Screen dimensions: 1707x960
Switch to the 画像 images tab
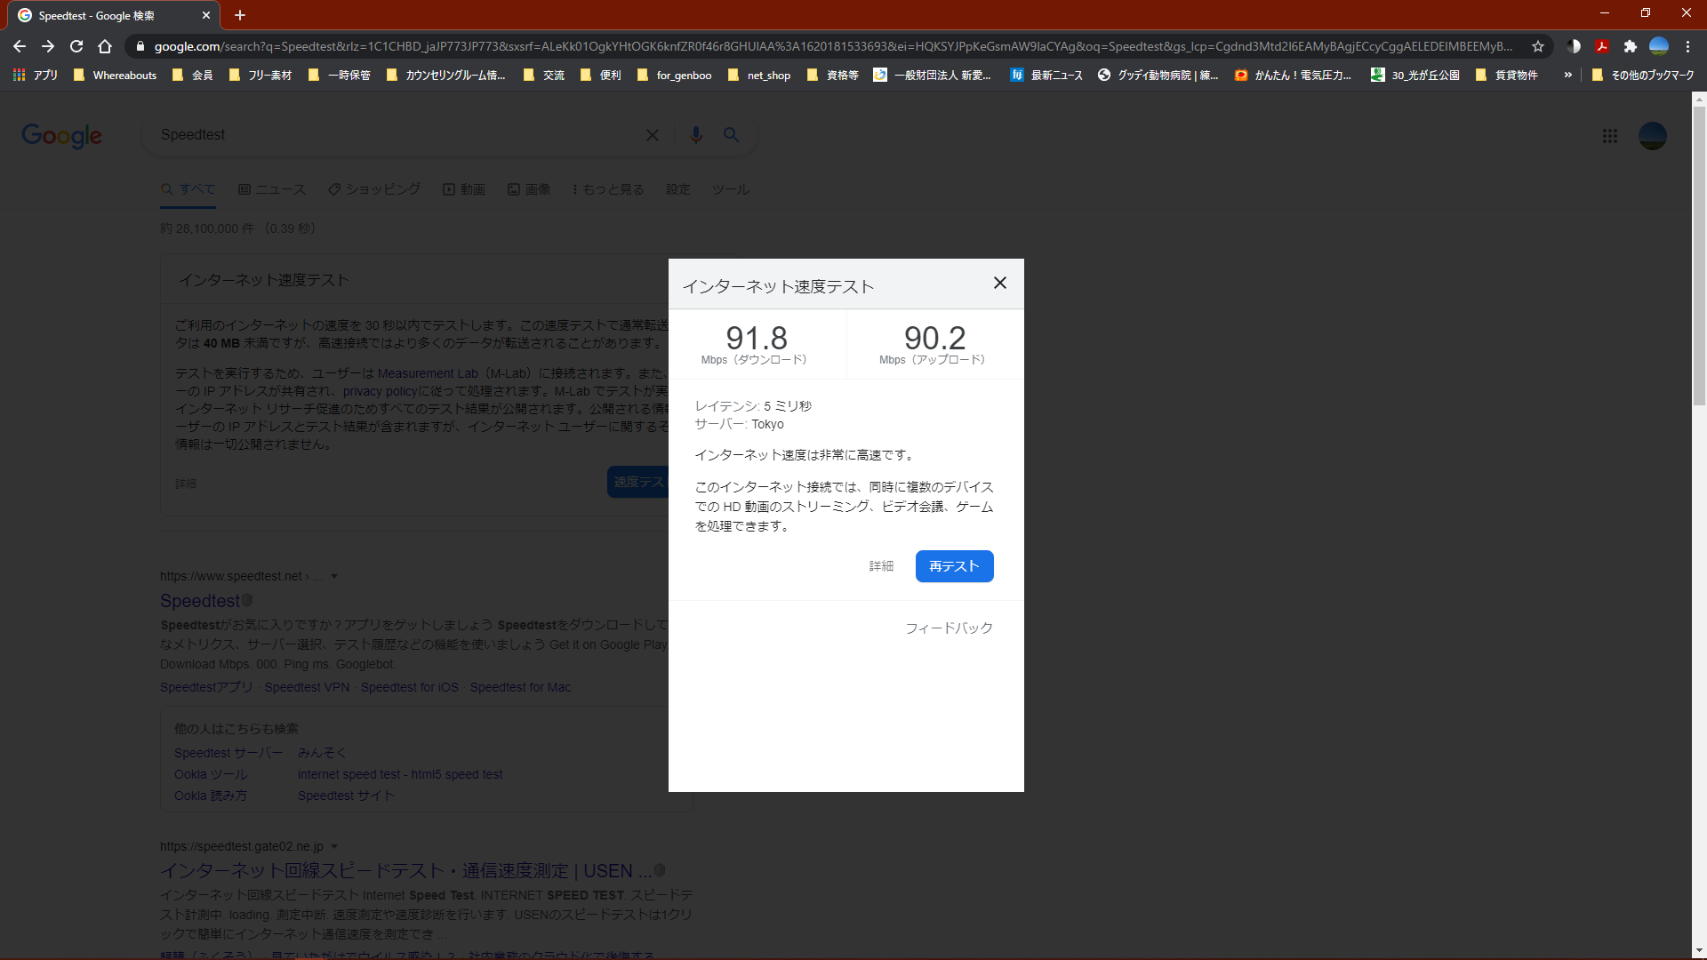pyautogui.click(x=529, y=189)
